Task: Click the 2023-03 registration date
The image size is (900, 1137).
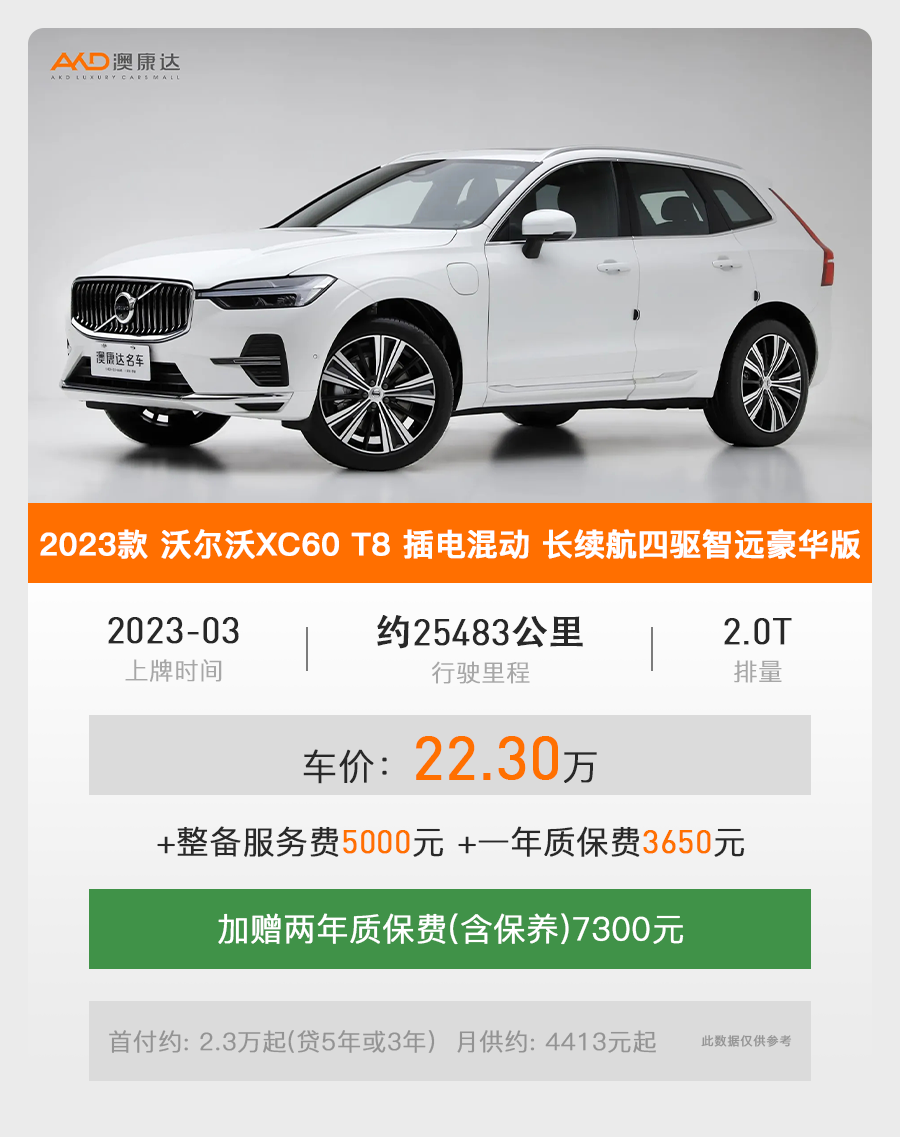Action: [x=173, y=631]
